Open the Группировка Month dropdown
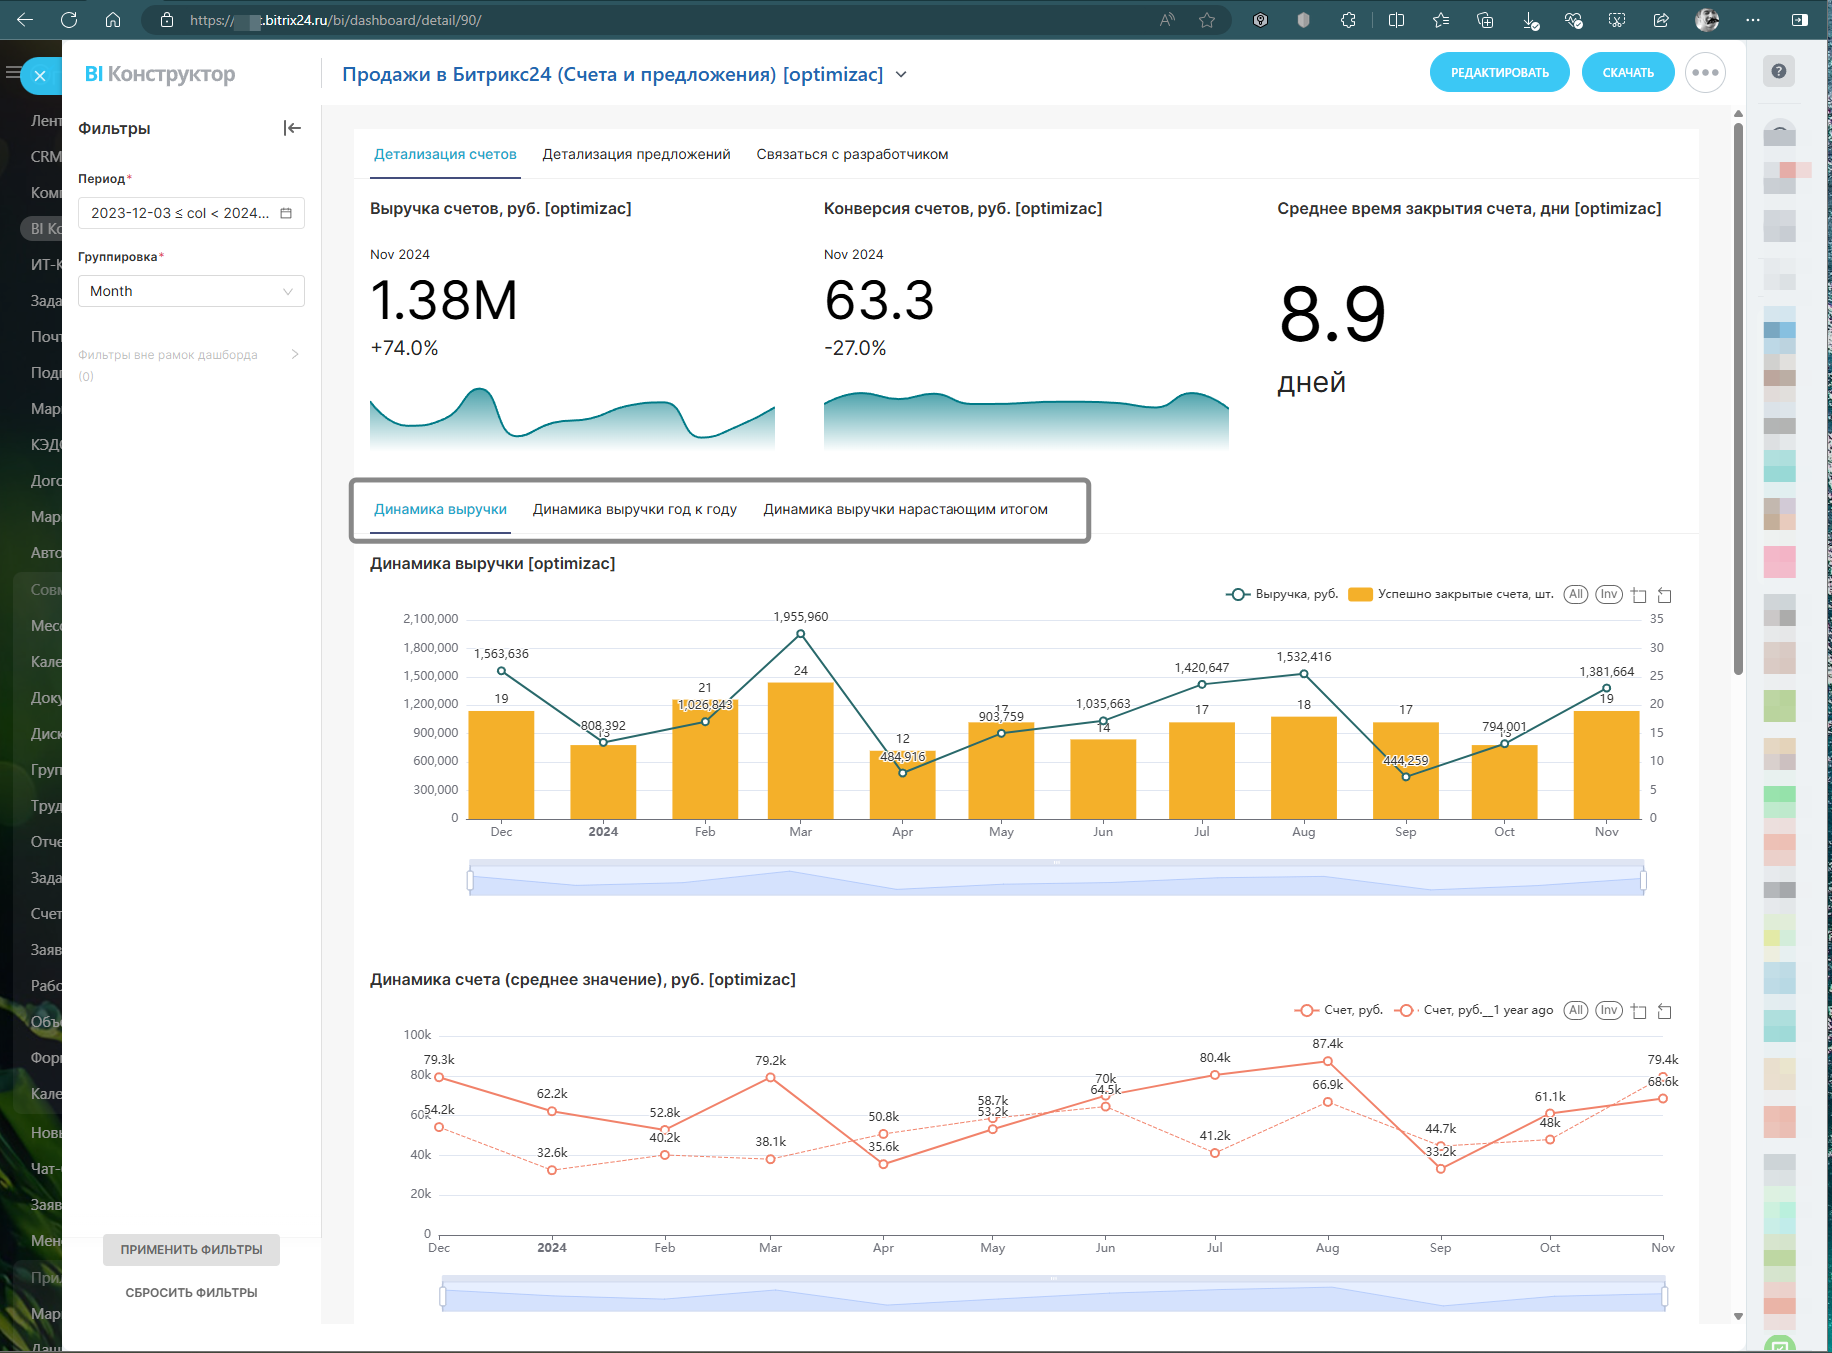Image resolution: width=1832 pixels, height=1353 pixels. 191,291
